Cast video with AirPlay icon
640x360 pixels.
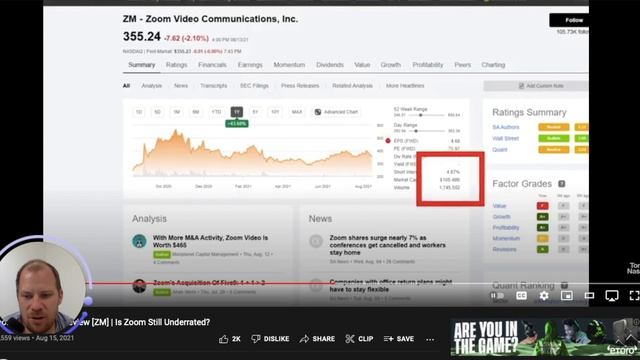pyautogui.click(x=611, y=296)
